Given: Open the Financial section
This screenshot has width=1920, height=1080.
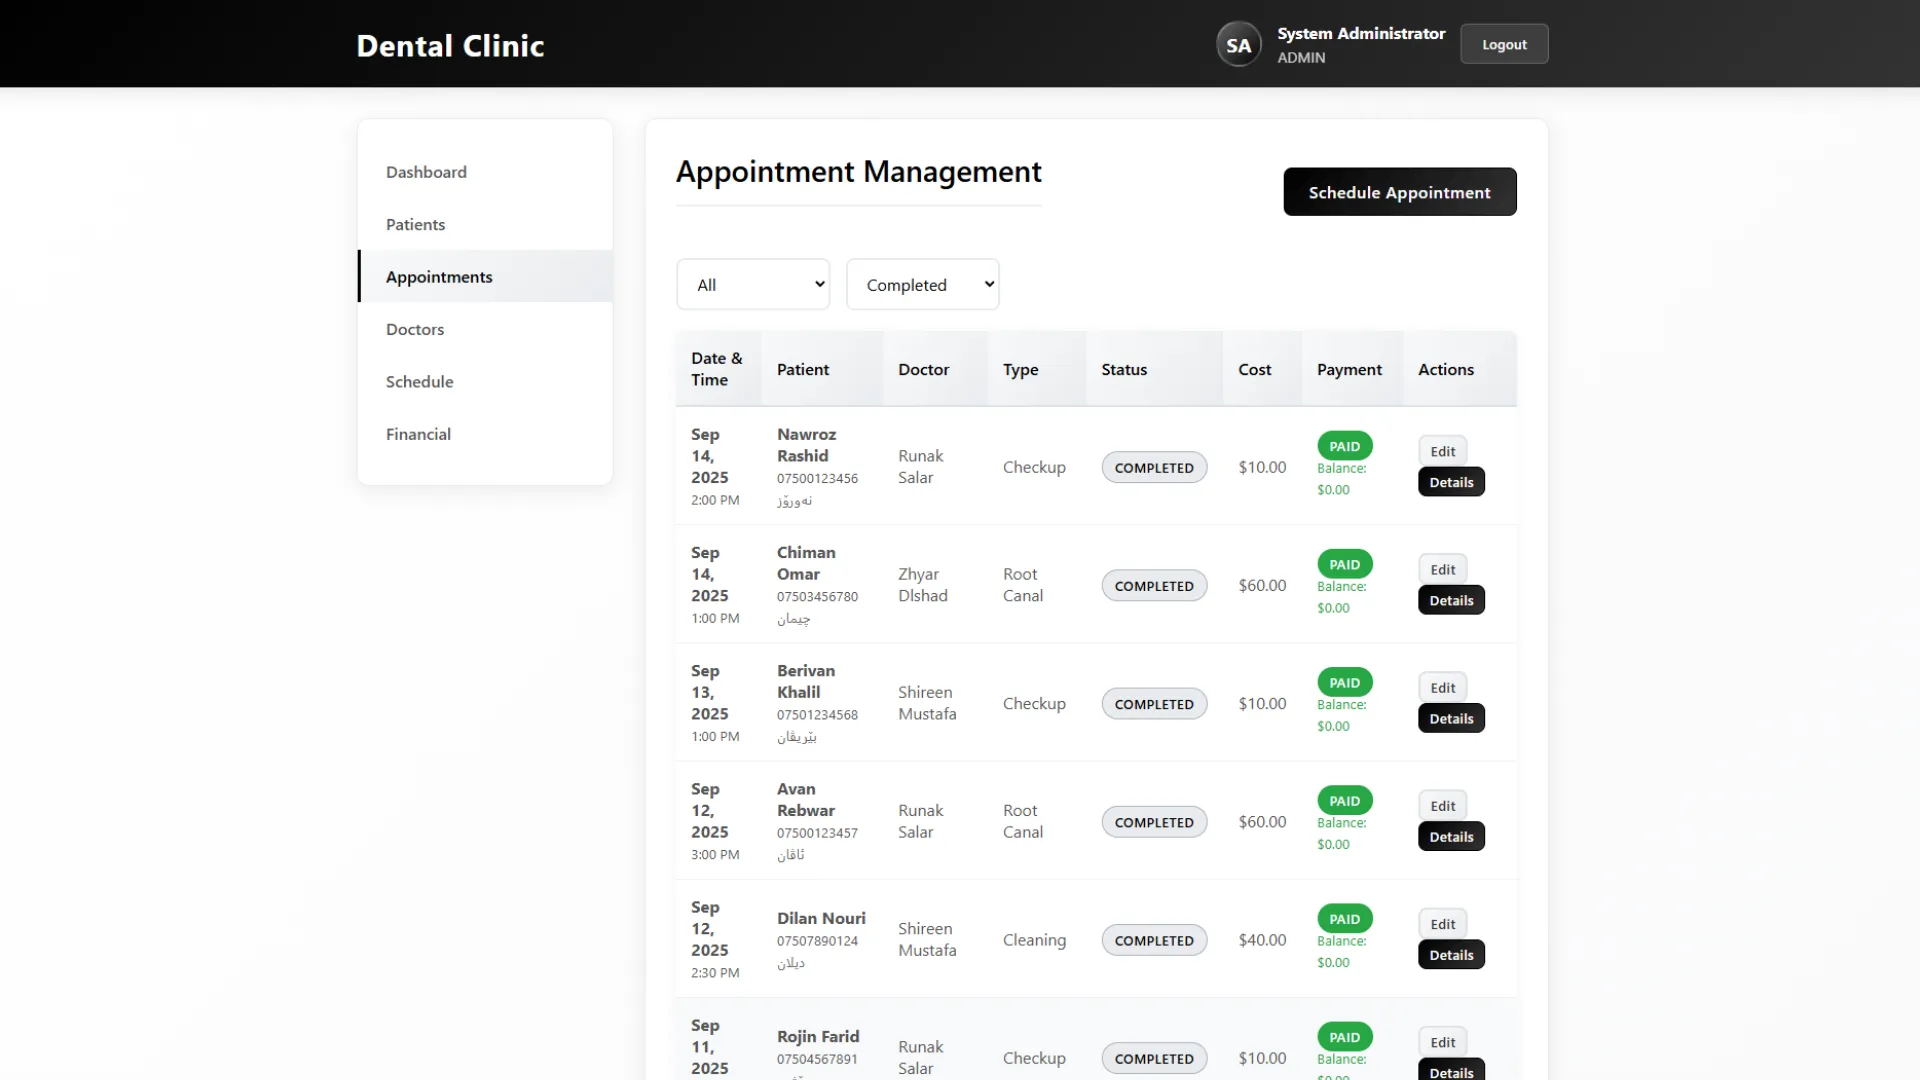Looking at the screenshot, I should (485, 434).
